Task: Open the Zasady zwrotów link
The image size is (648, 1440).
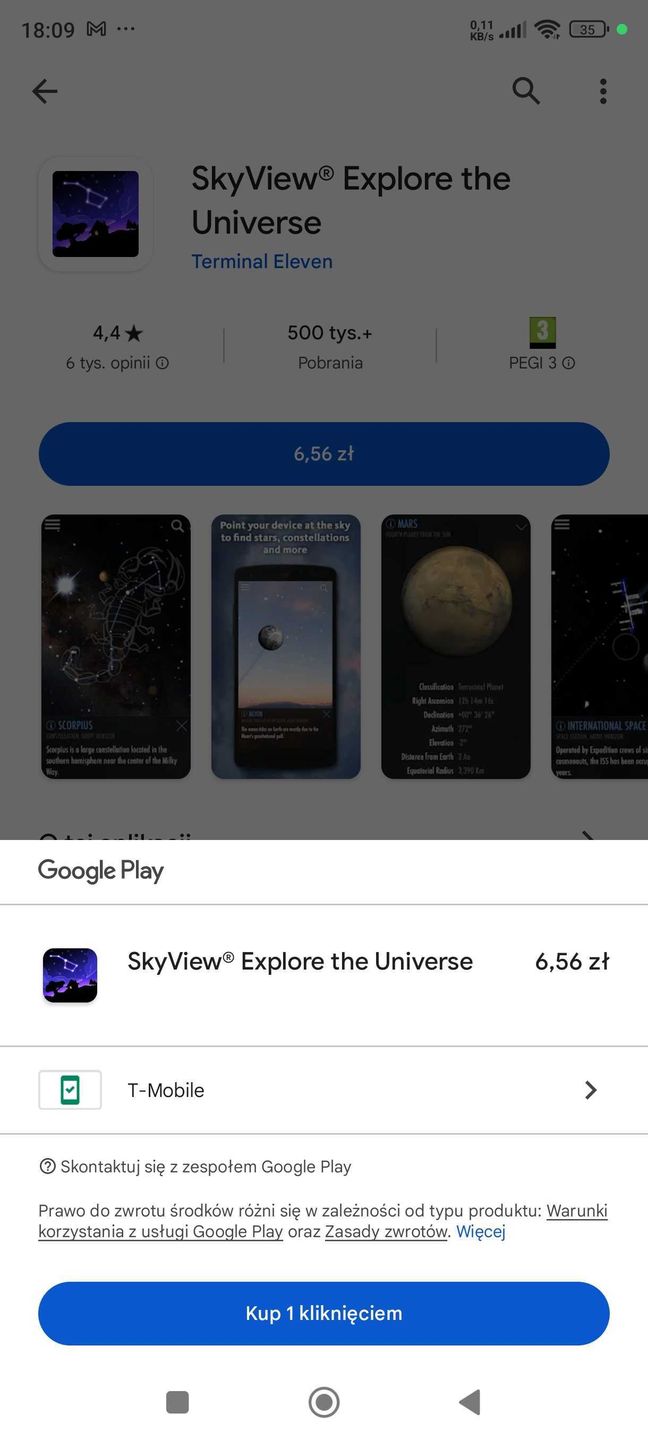Action: pos(387,1232)
